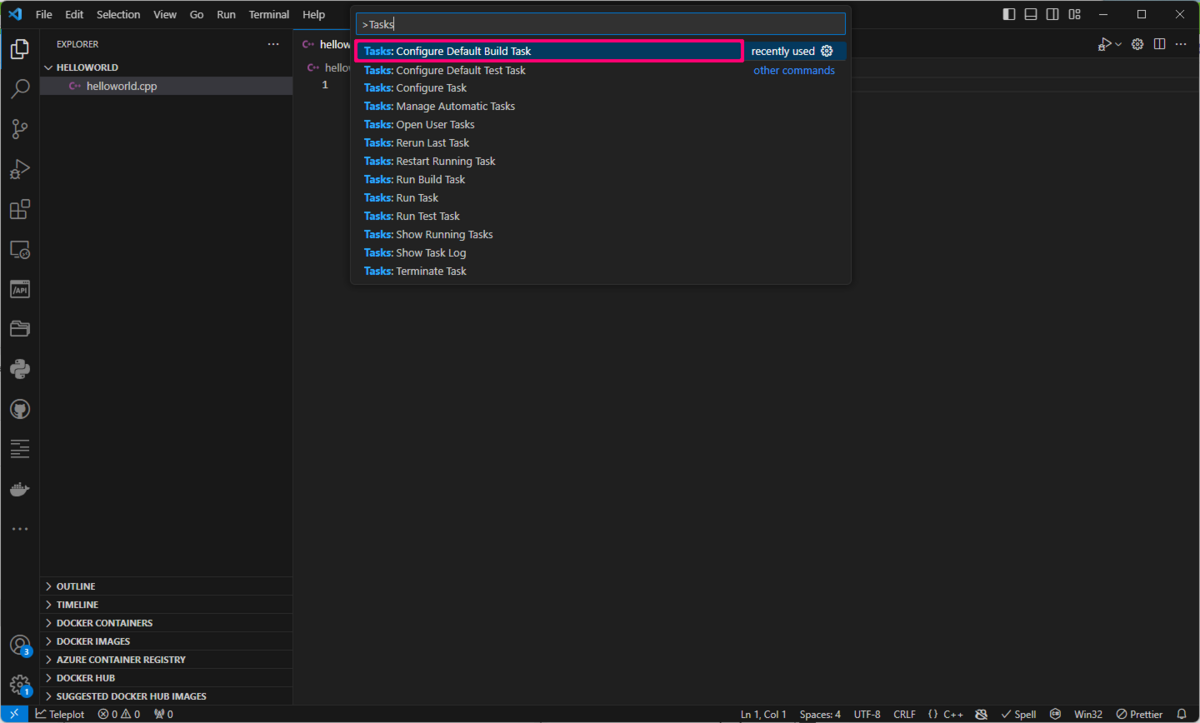Open the Selection menu

coord(118,15)
